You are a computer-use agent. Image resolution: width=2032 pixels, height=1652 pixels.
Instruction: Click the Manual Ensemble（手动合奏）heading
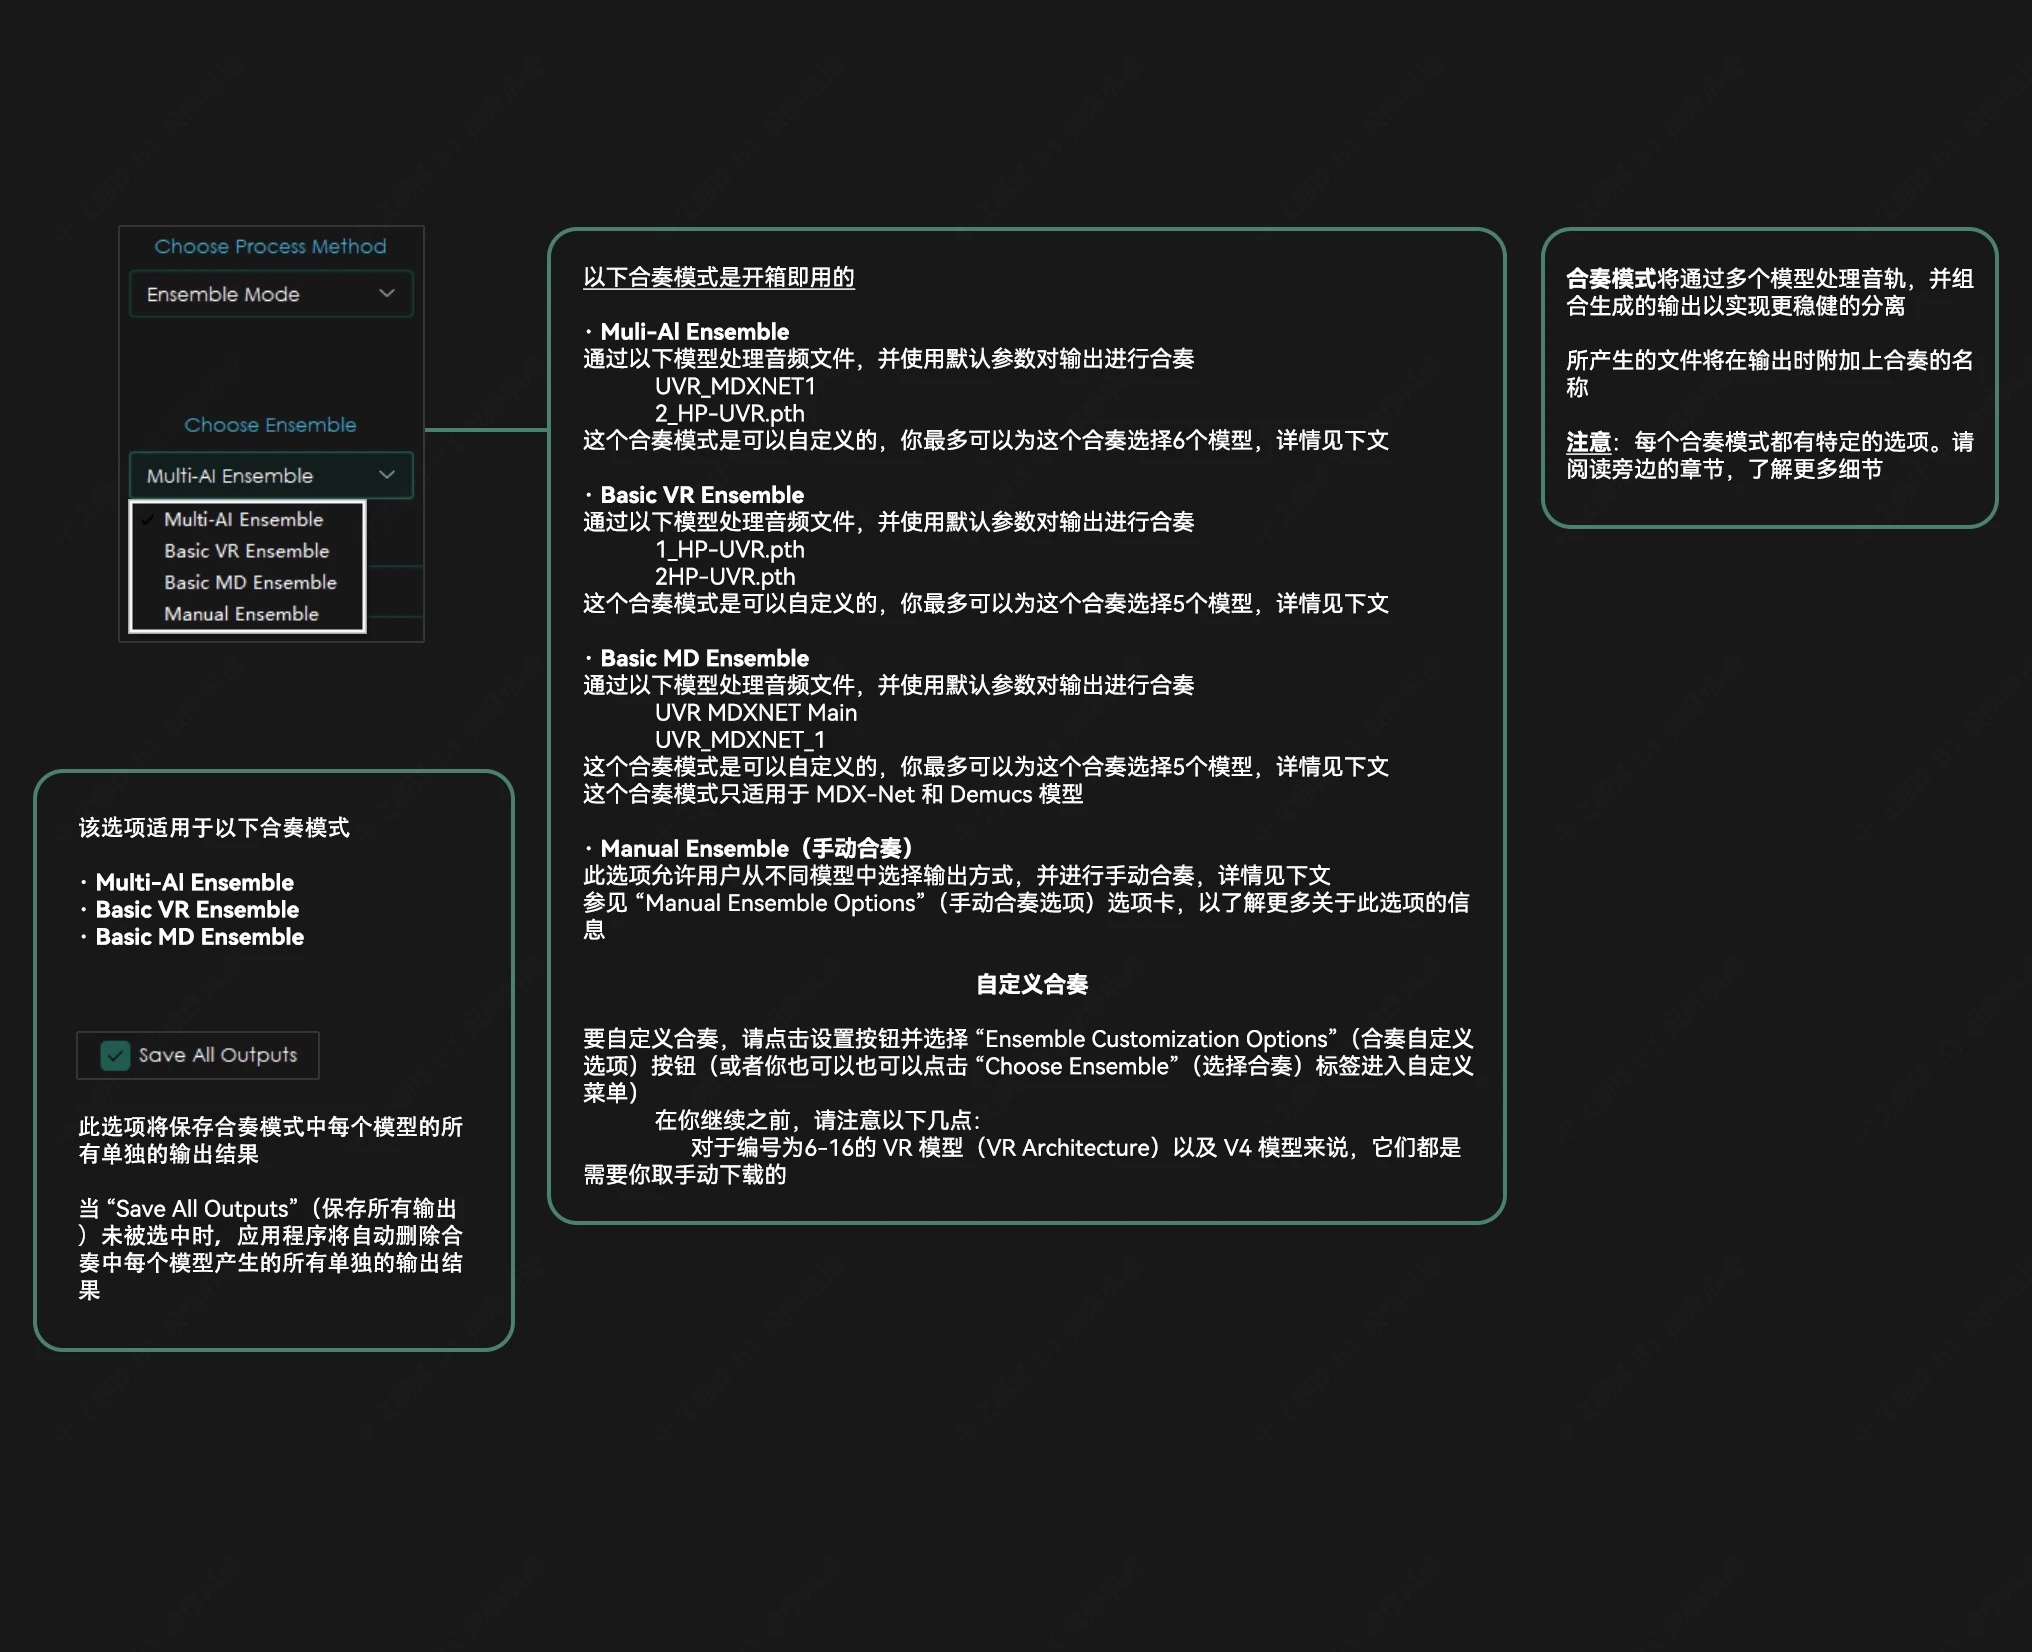tap(756, 849)
